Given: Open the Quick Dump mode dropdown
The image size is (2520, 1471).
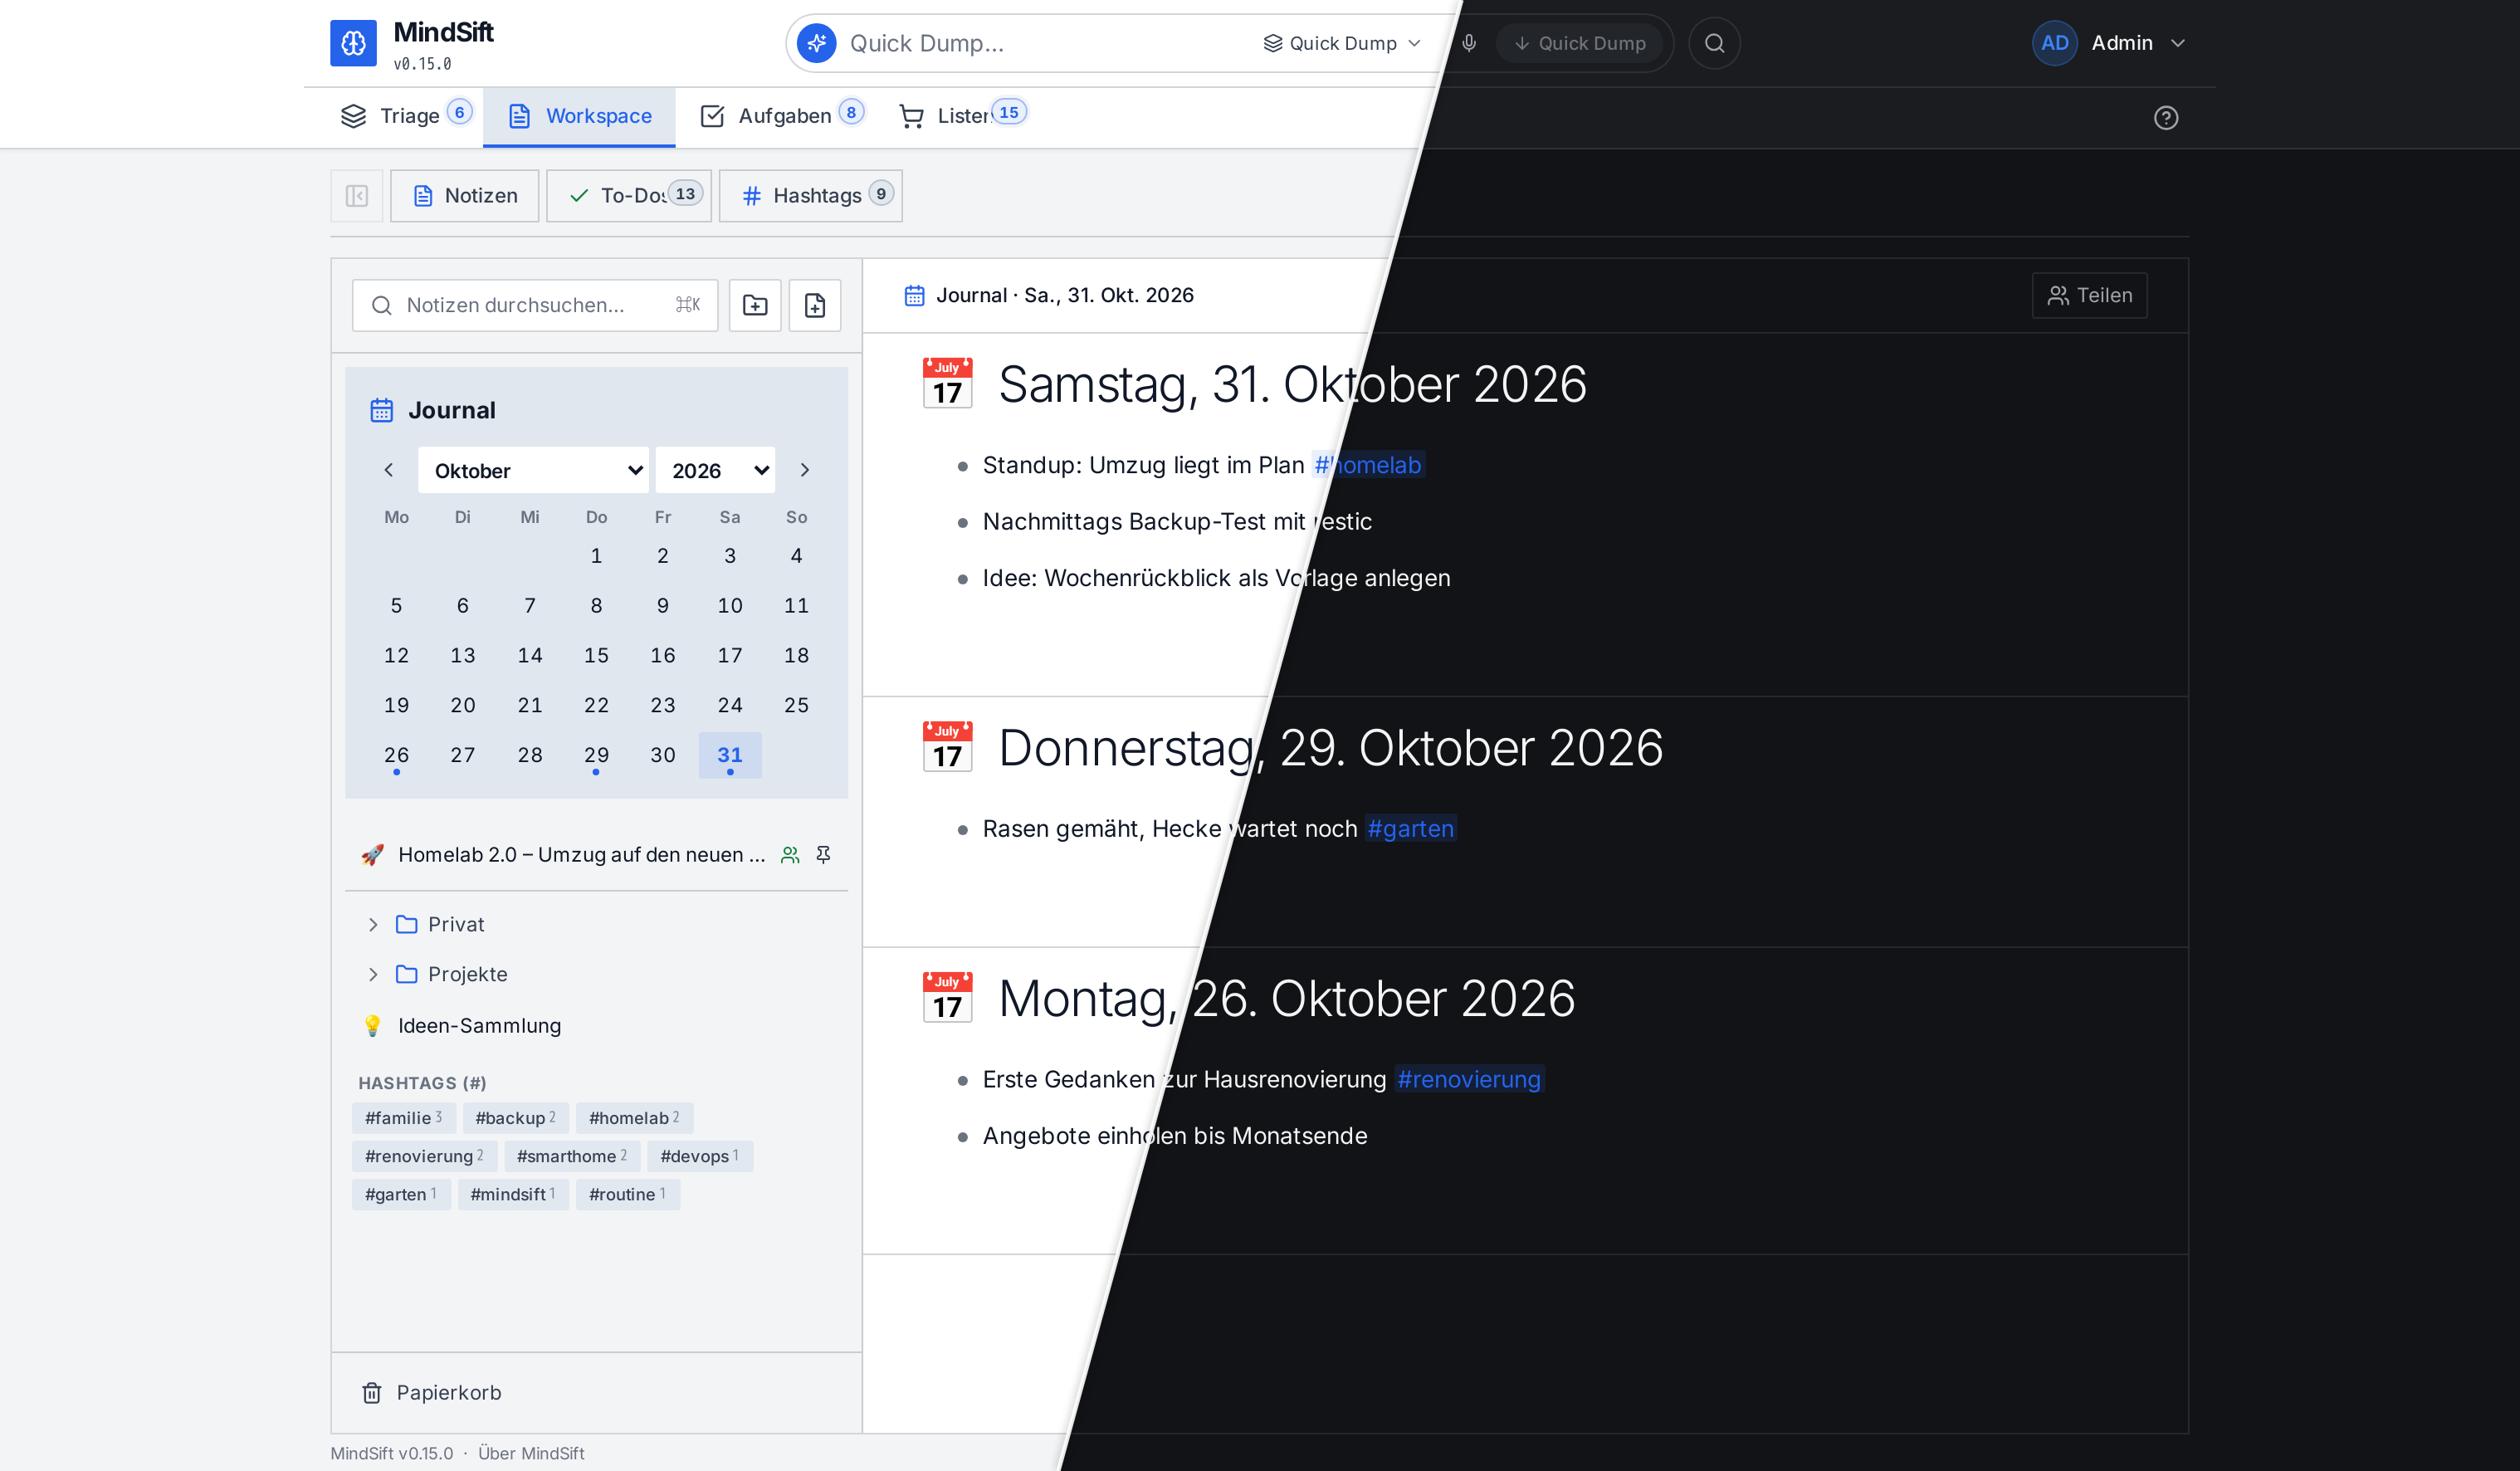Looking at the screenshot, I should (x=1341, y=43).
